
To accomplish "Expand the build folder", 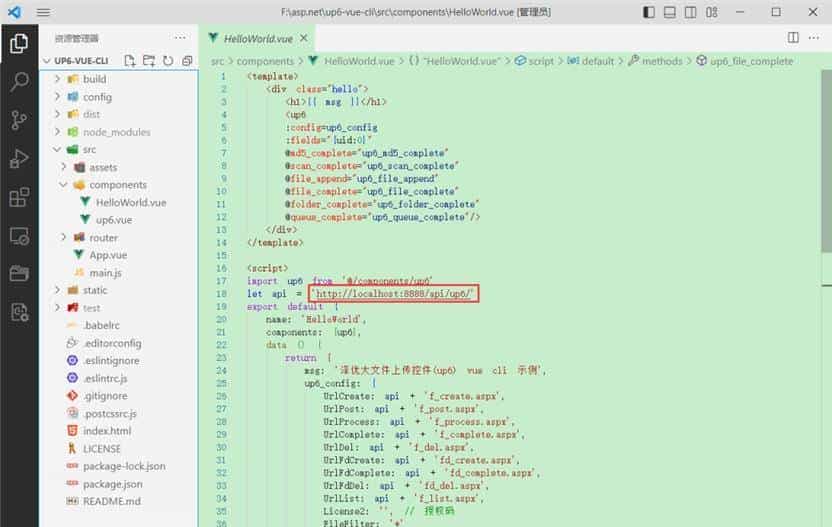I will click(94, 79).
